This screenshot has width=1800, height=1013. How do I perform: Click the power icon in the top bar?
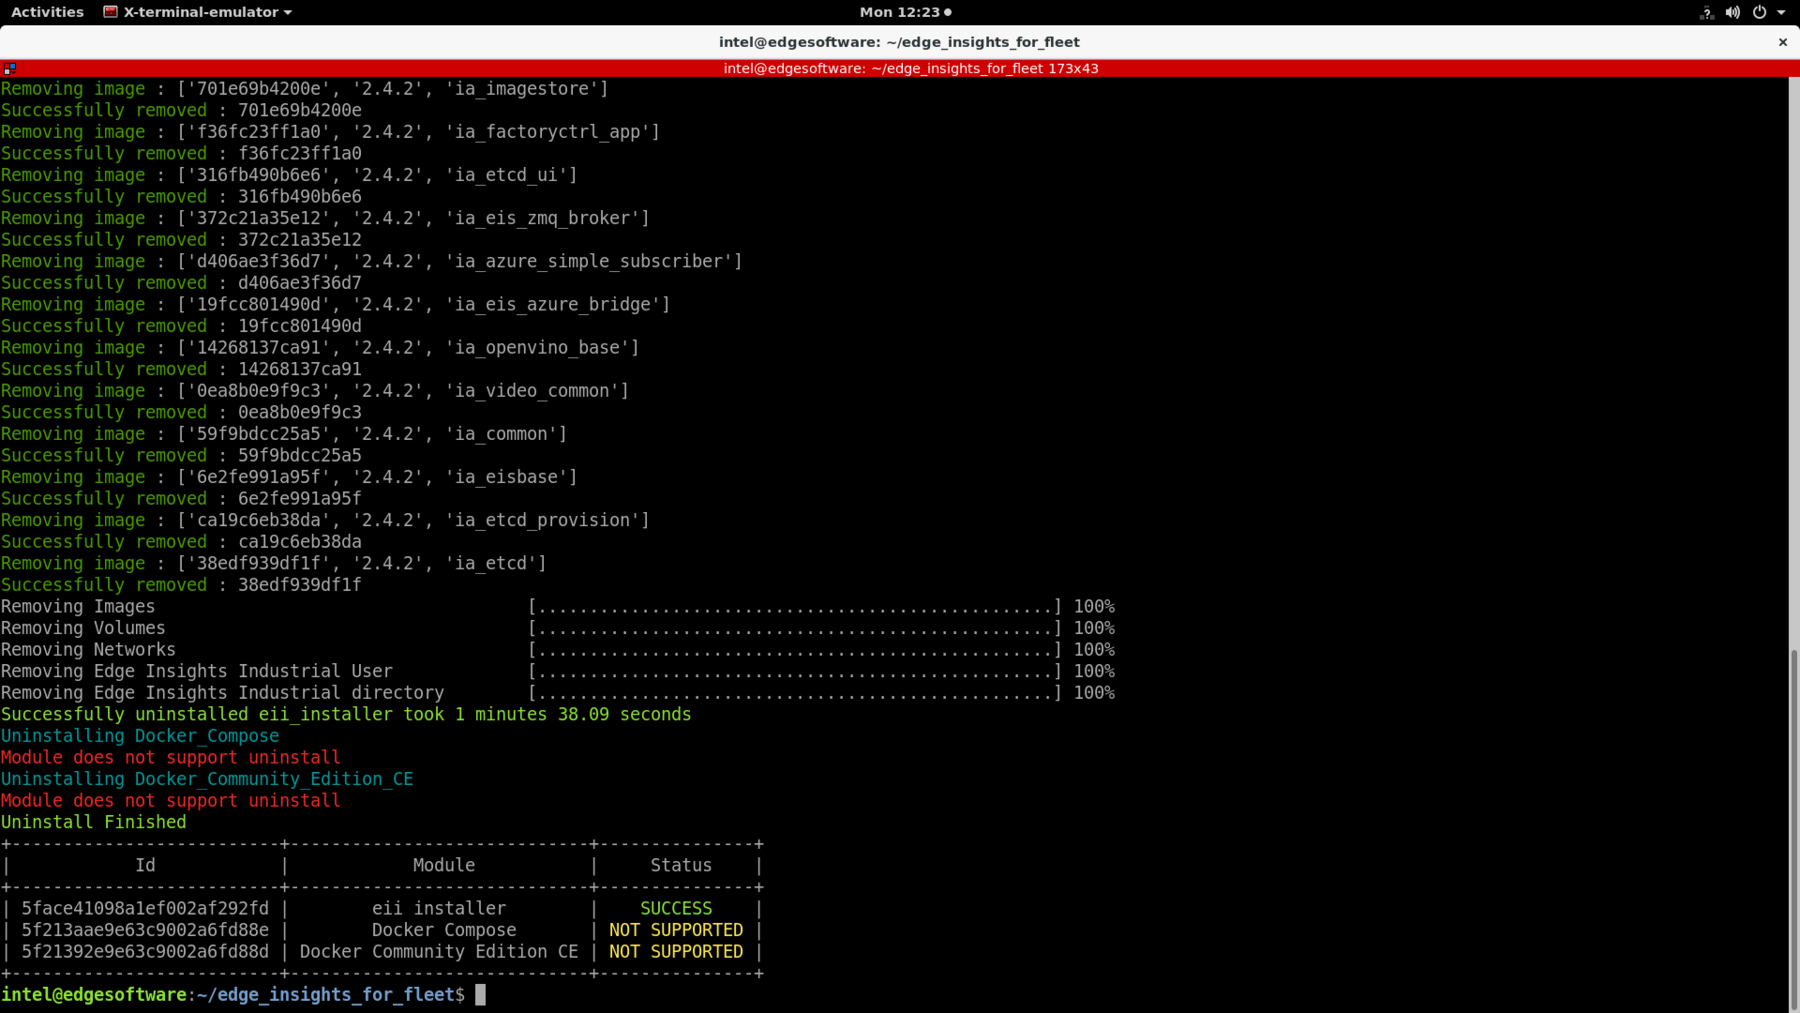[1760, 12]
